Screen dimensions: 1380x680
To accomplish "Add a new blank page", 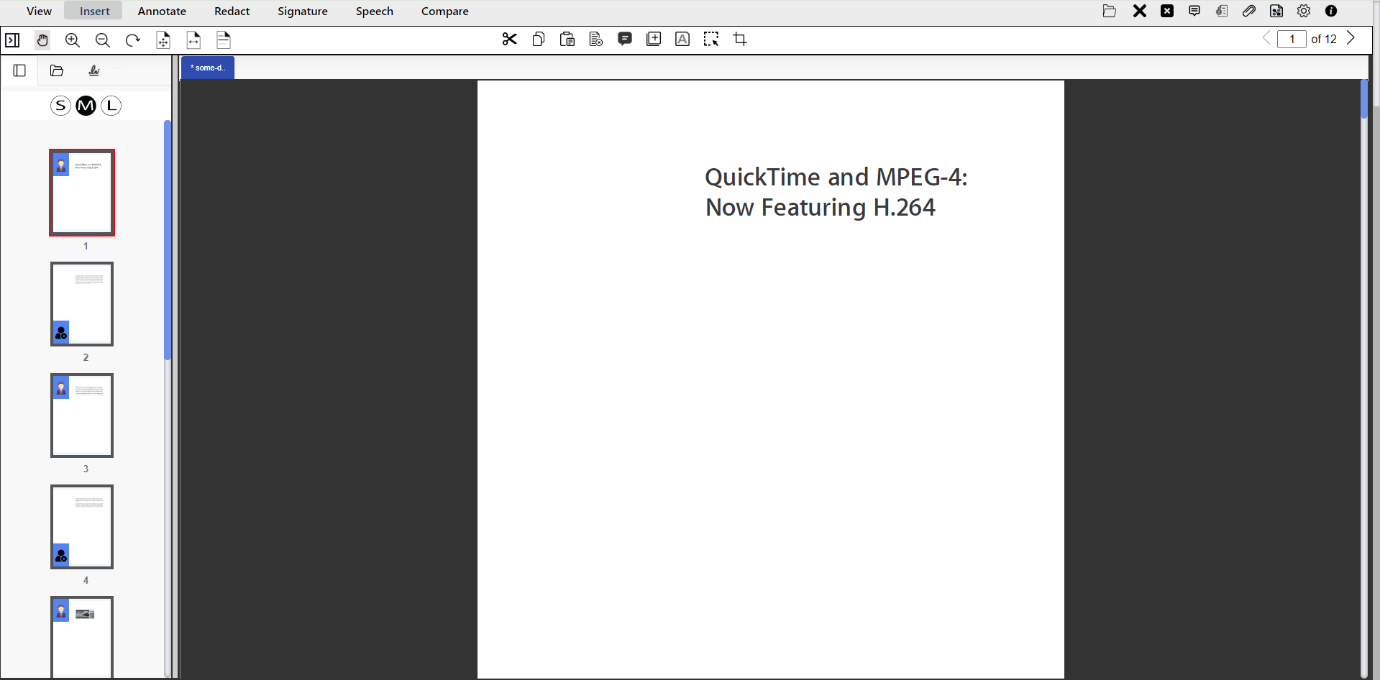I will (654, 38).
